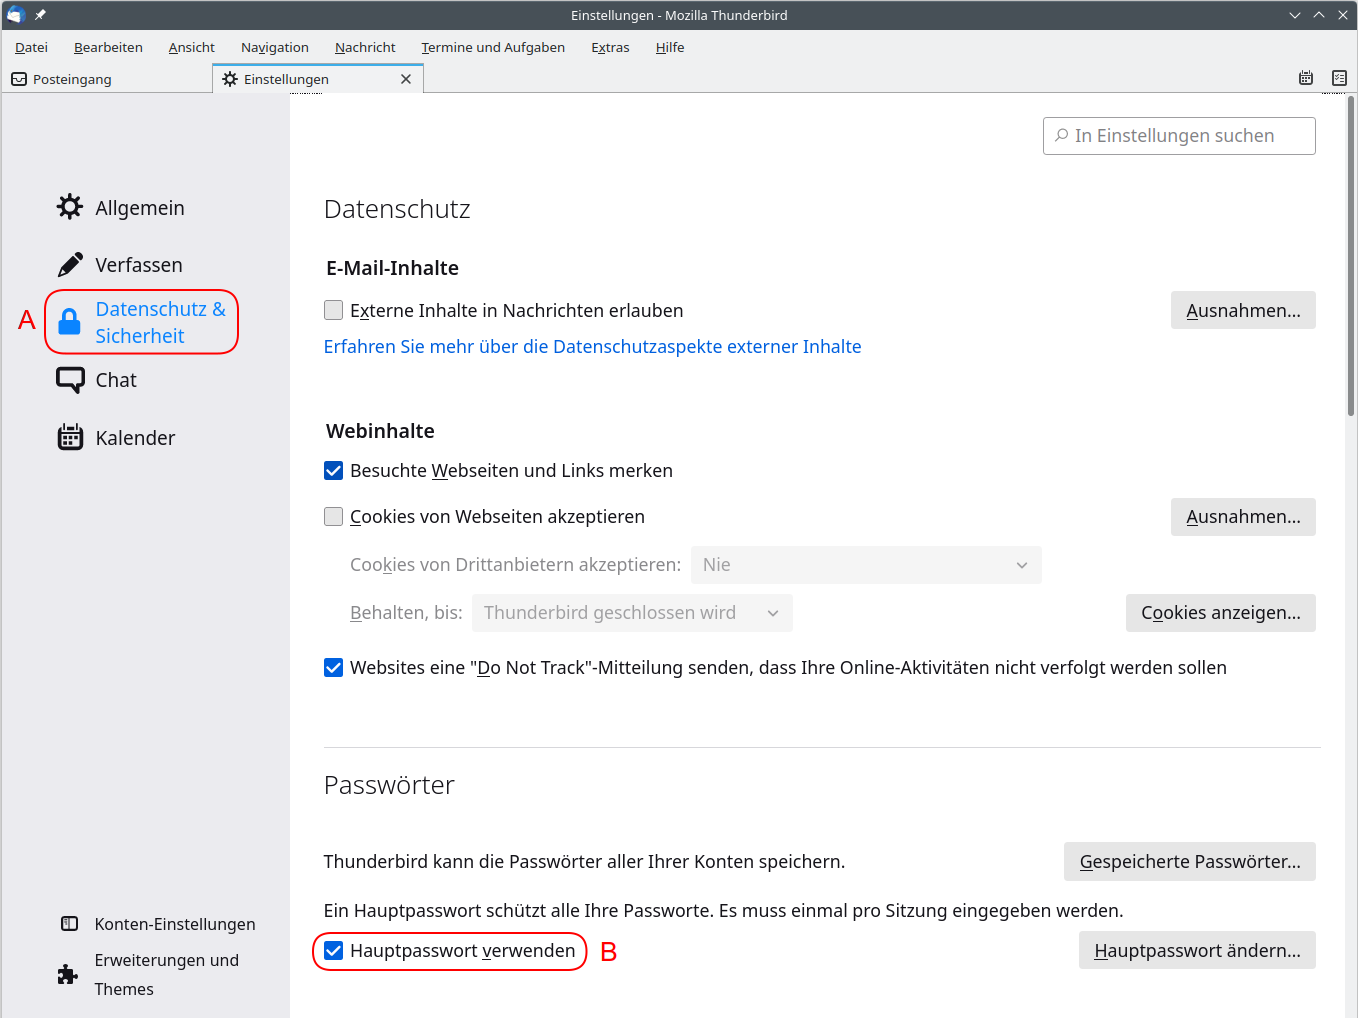Viewport: 1358px width, 1018px height.
Task: Uncheck Hauptpasswort verwenden
Action: pos(334,950)
